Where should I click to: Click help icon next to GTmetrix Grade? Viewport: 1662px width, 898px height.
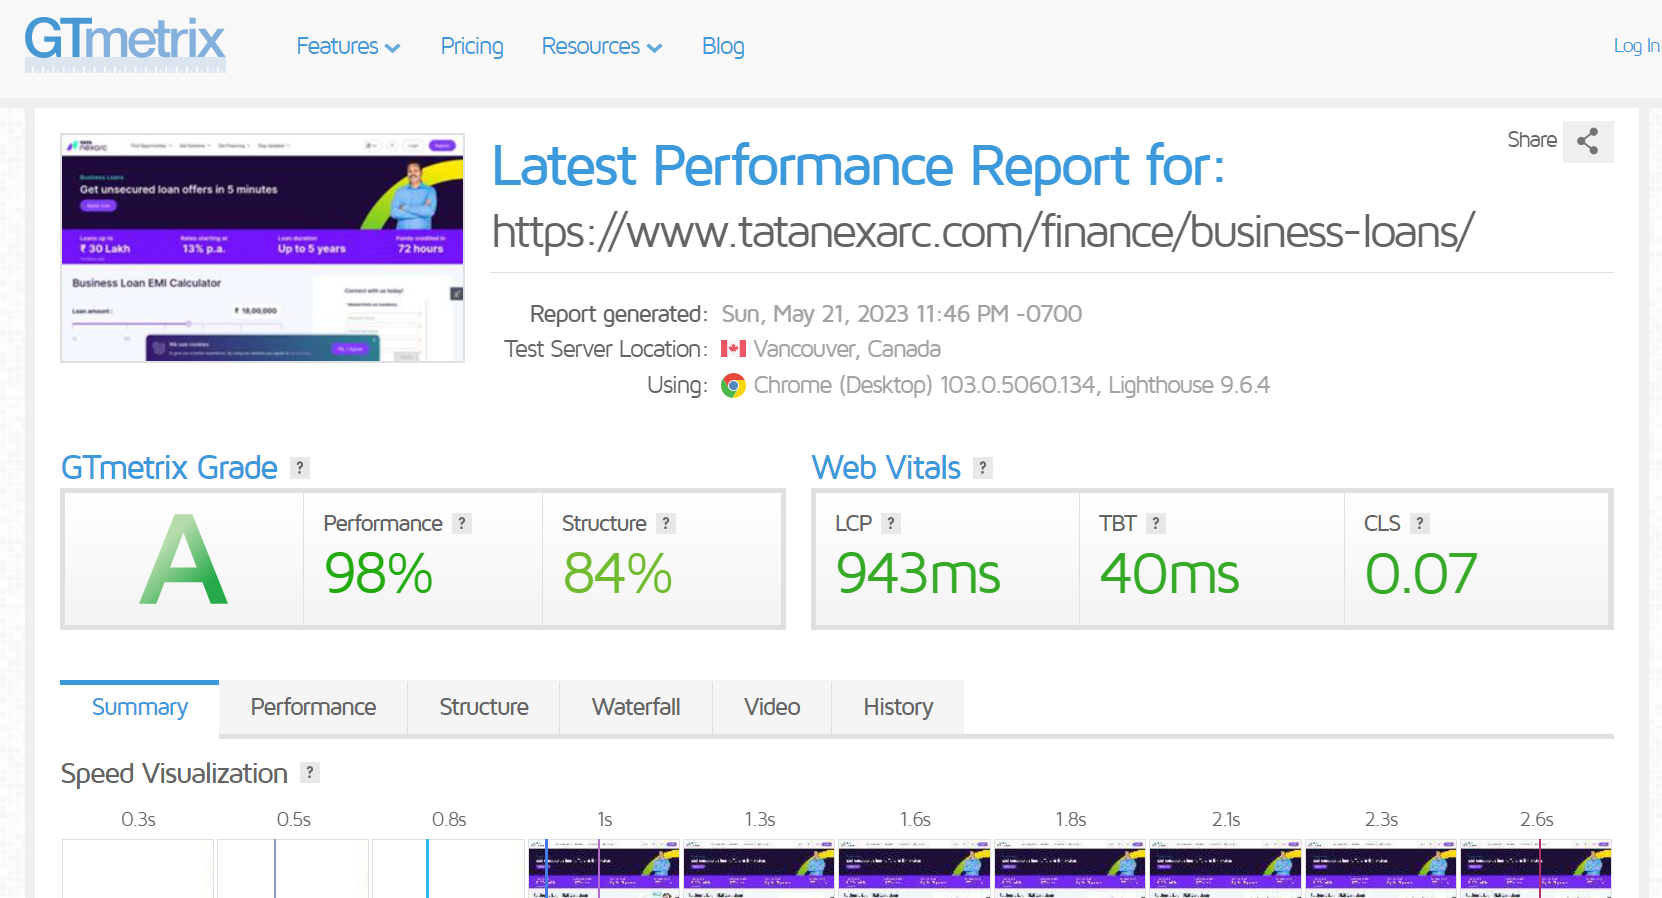coord(300,468)
